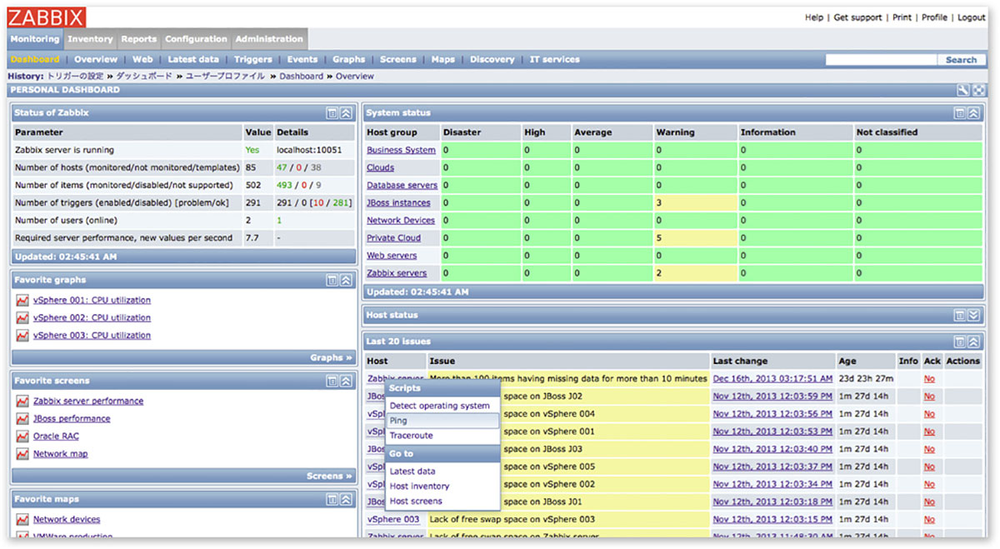The height and width of the screenshot is (549, 1000).
Task: Open Favorite graphs widget menu icon
Action: click(332, 280)
